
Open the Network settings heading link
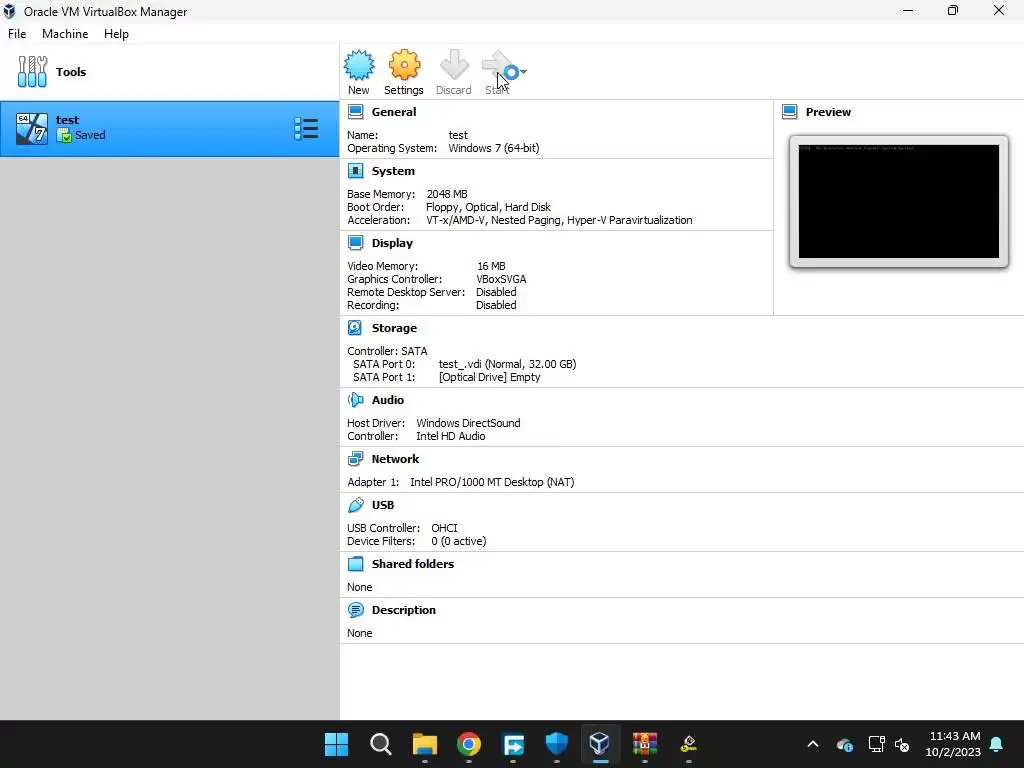tap(395, 459)
